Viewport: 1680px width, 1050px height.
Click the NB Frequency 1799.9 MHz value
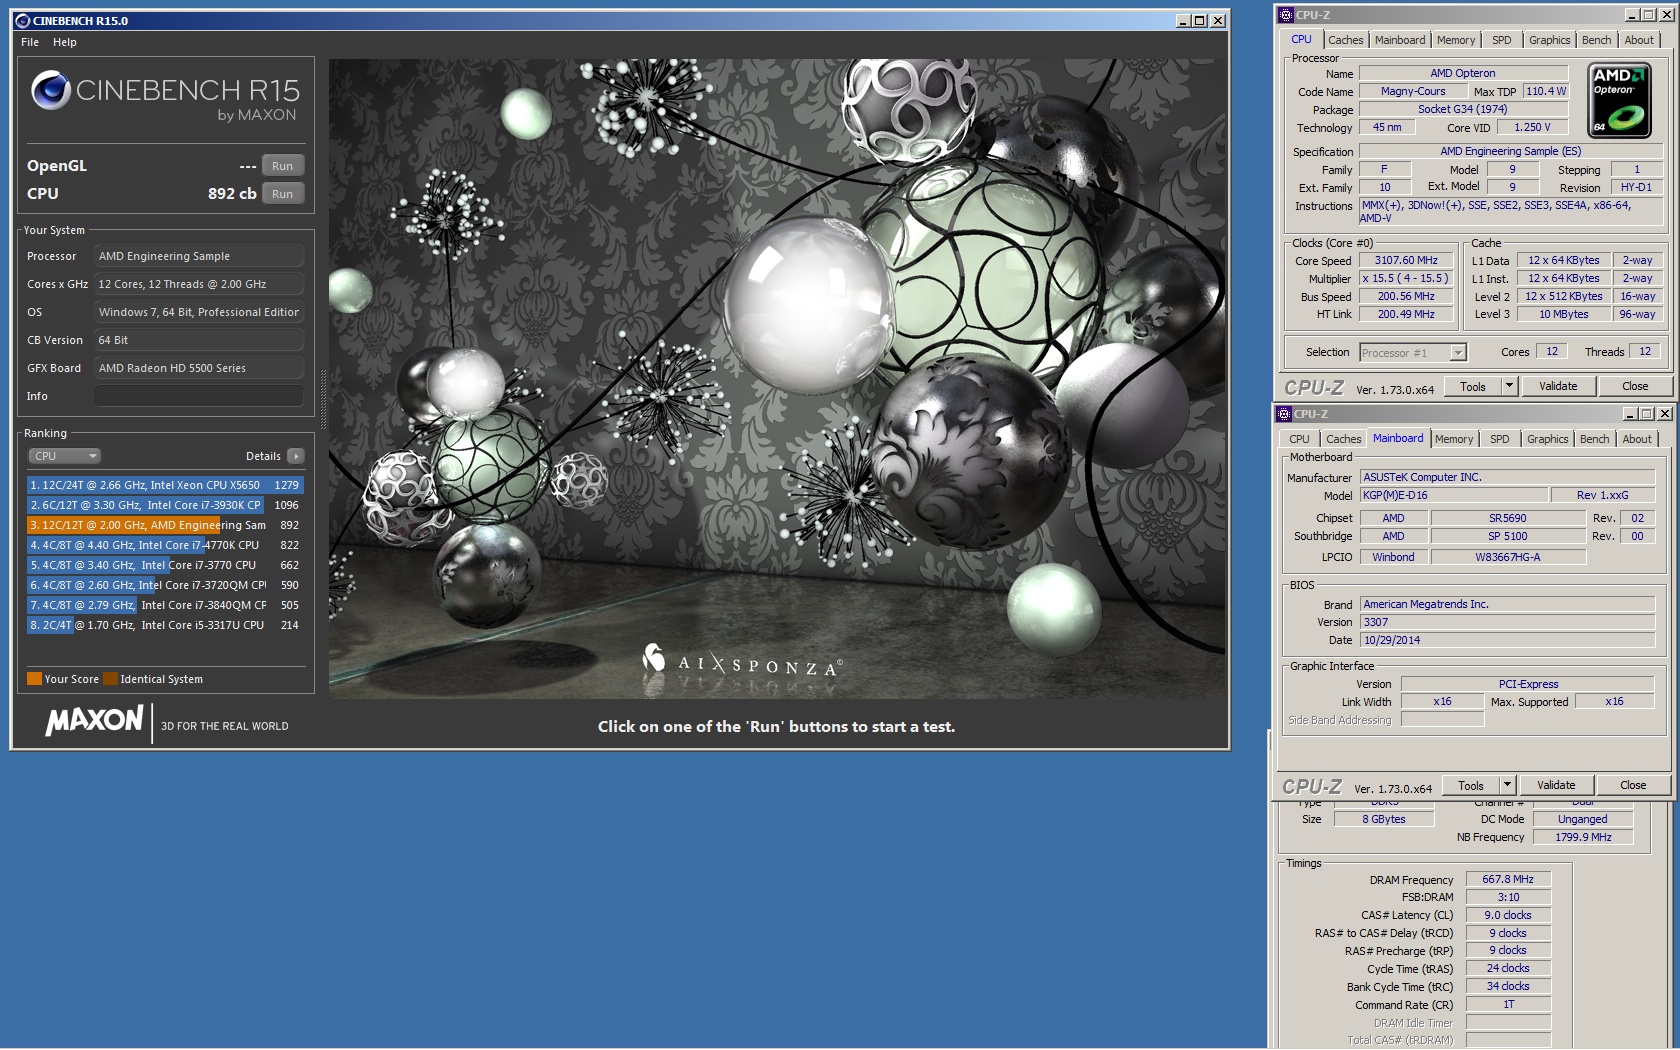(1583, 838)
